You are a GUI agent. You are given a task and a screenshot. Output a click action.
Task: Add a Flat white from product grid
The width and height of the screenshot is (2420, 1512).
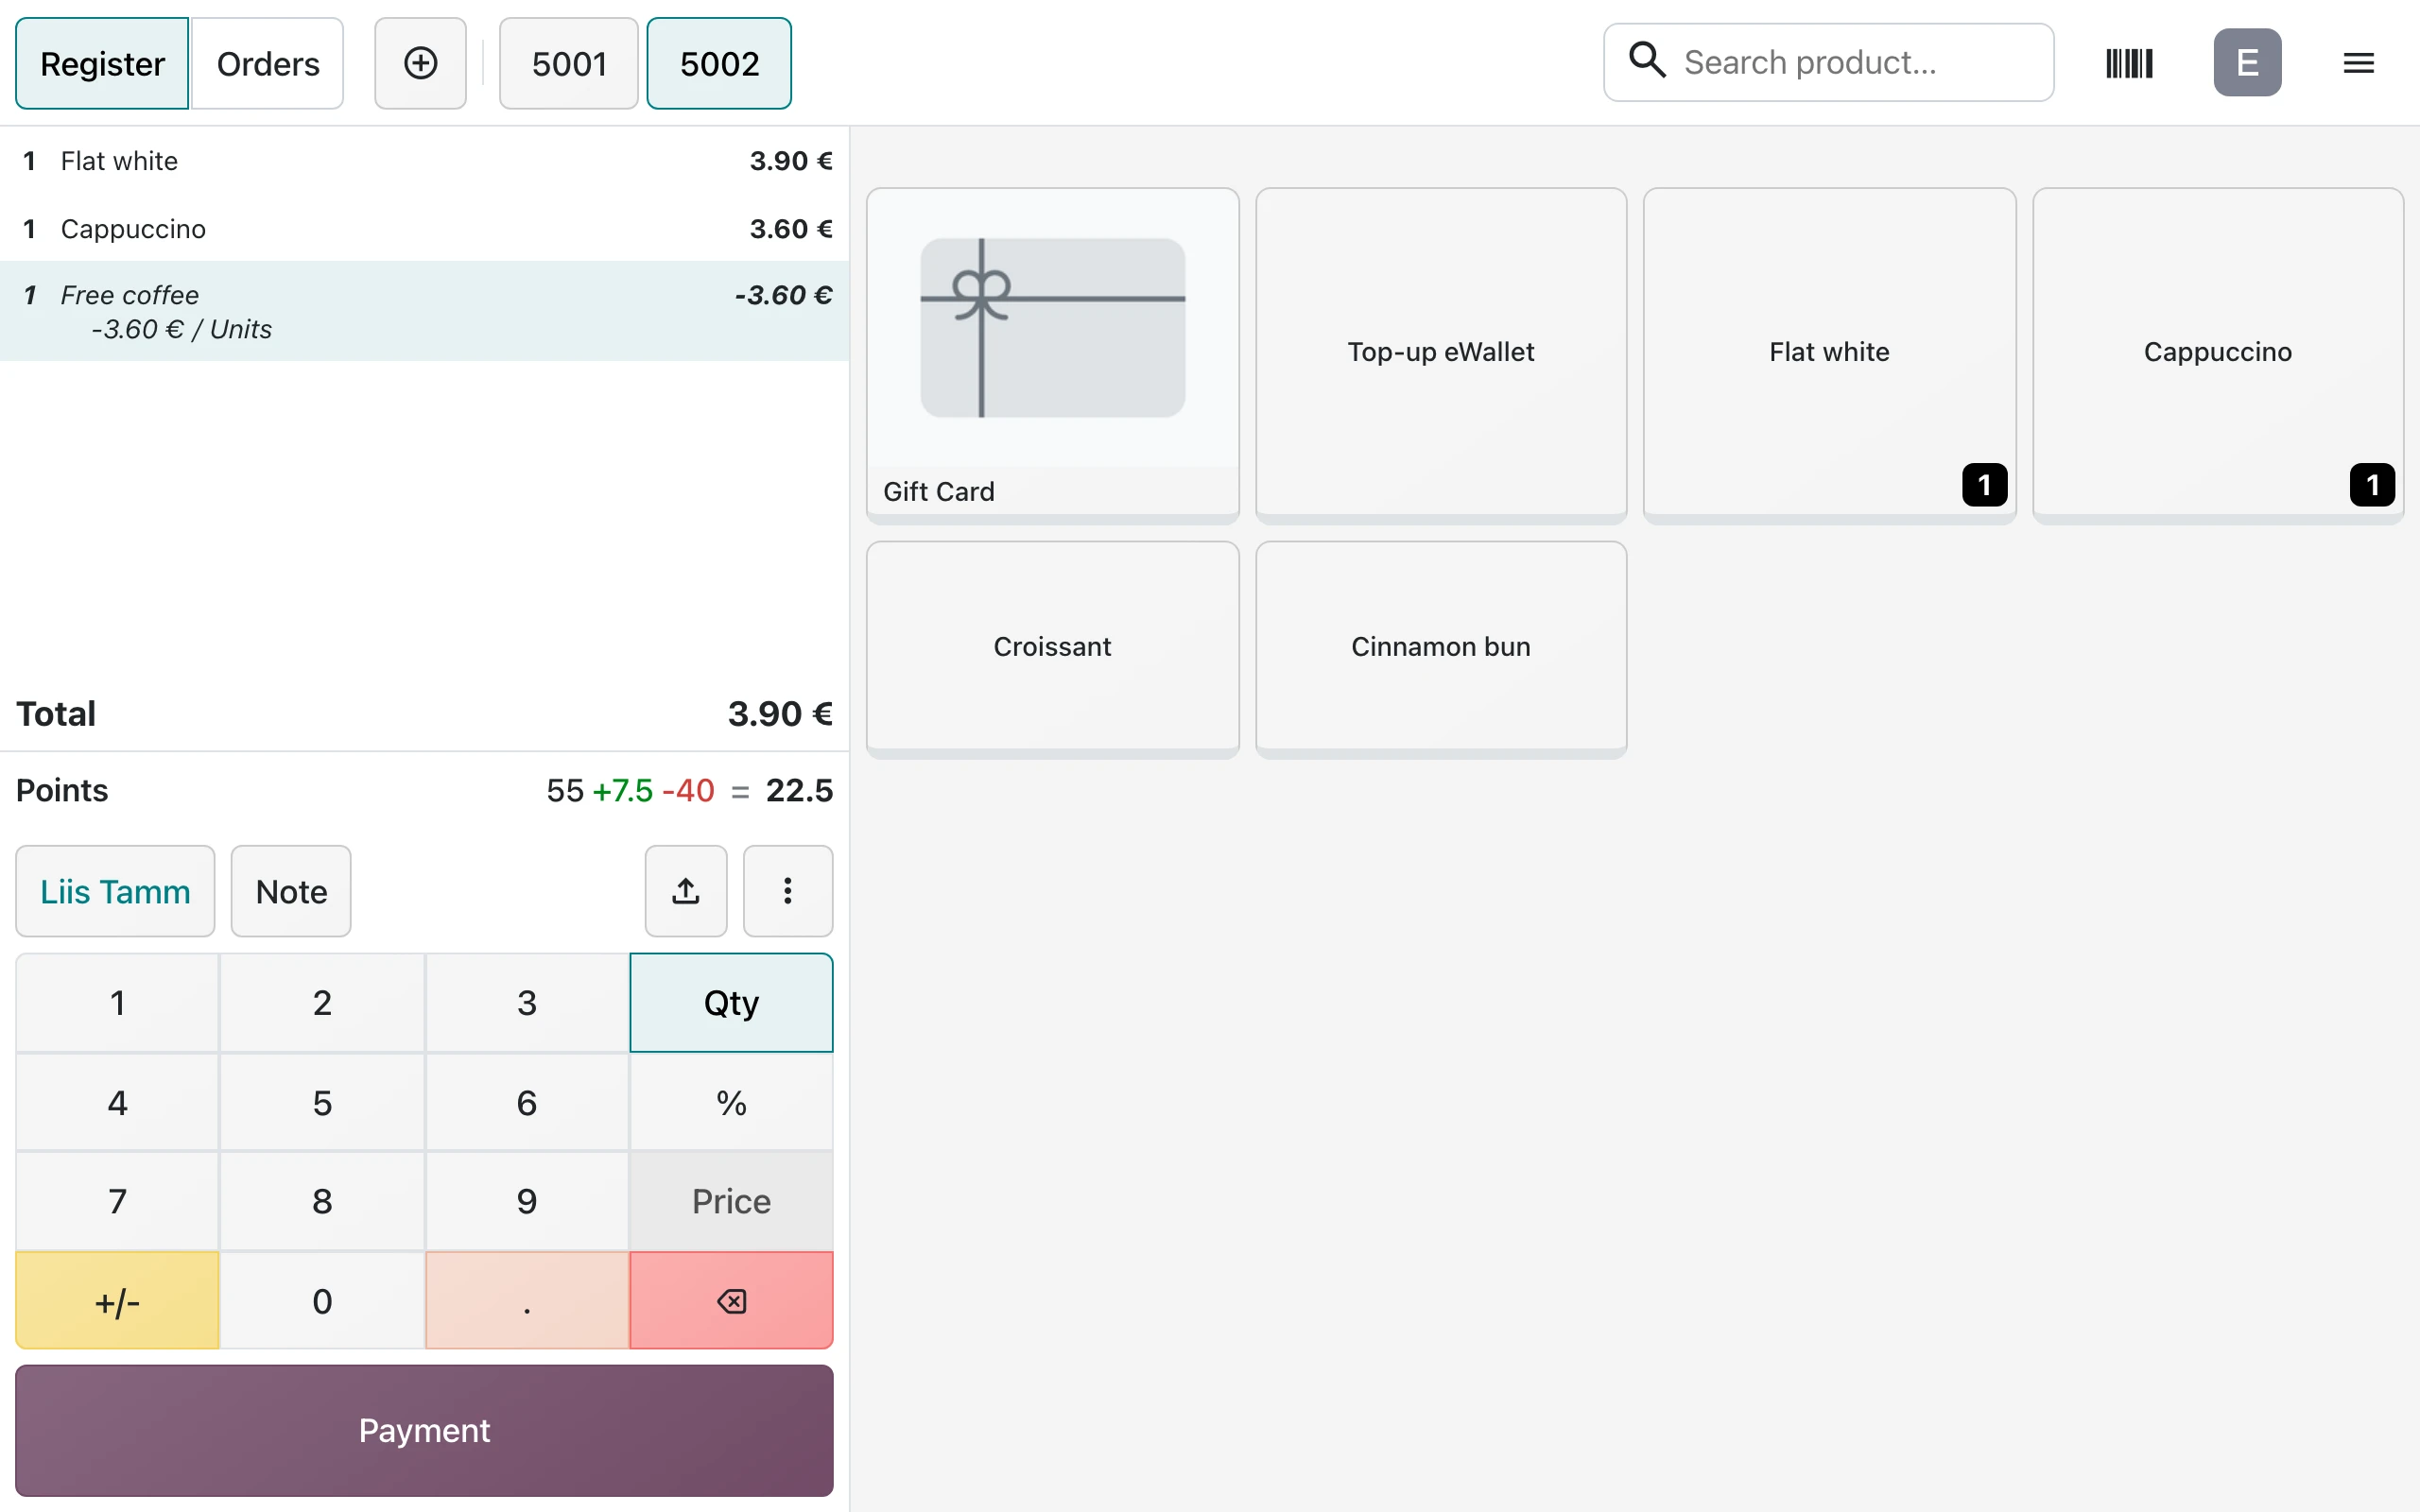pyautogui.click(x=1829, y=354)
